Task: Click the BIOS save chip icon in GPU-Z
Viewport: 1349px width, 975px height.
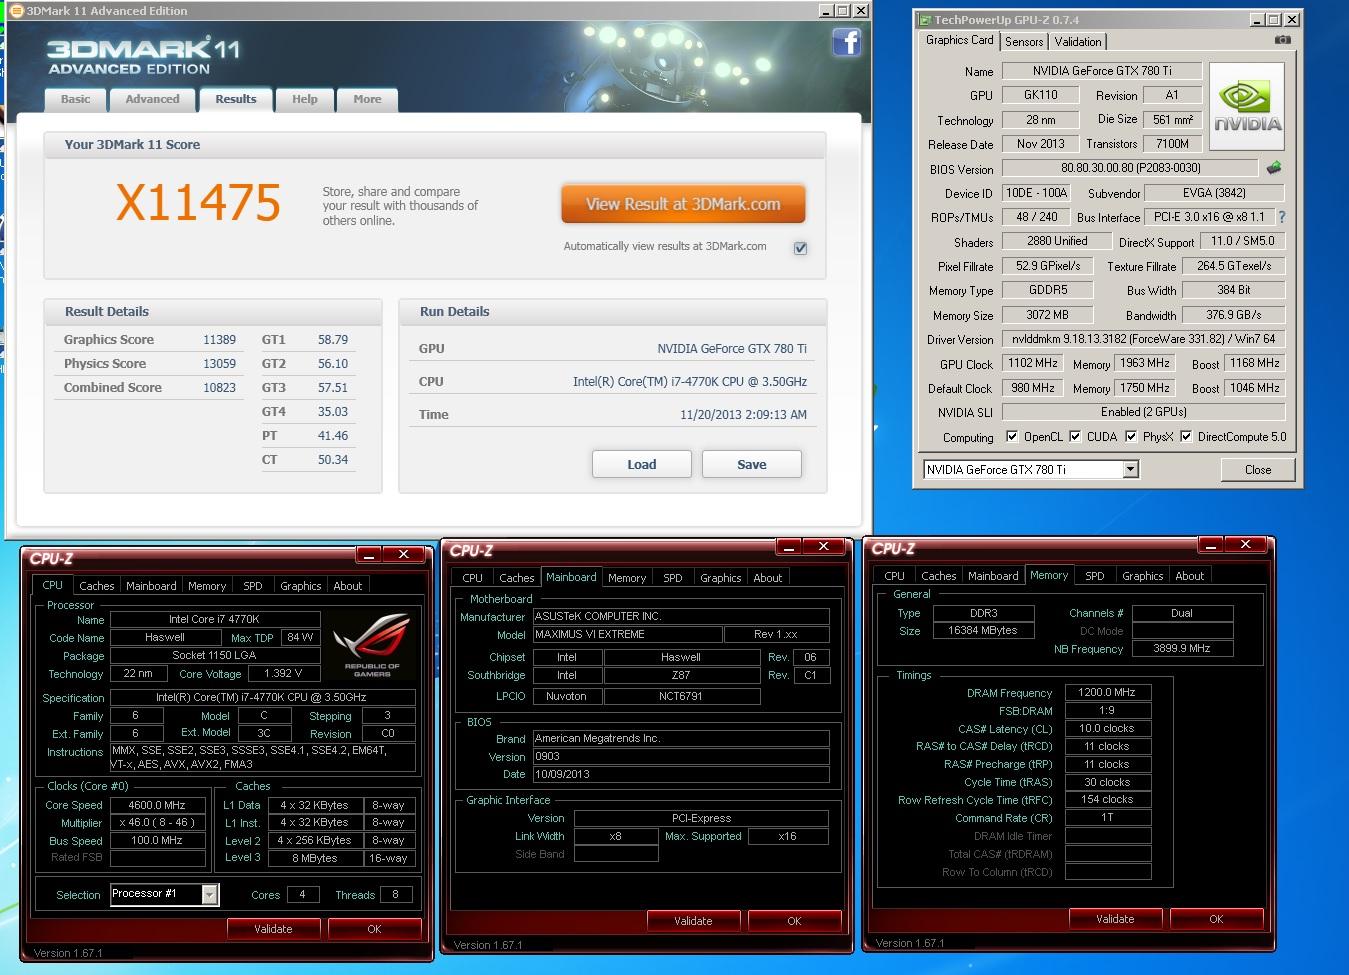Action: click(x=1274, y=168)
